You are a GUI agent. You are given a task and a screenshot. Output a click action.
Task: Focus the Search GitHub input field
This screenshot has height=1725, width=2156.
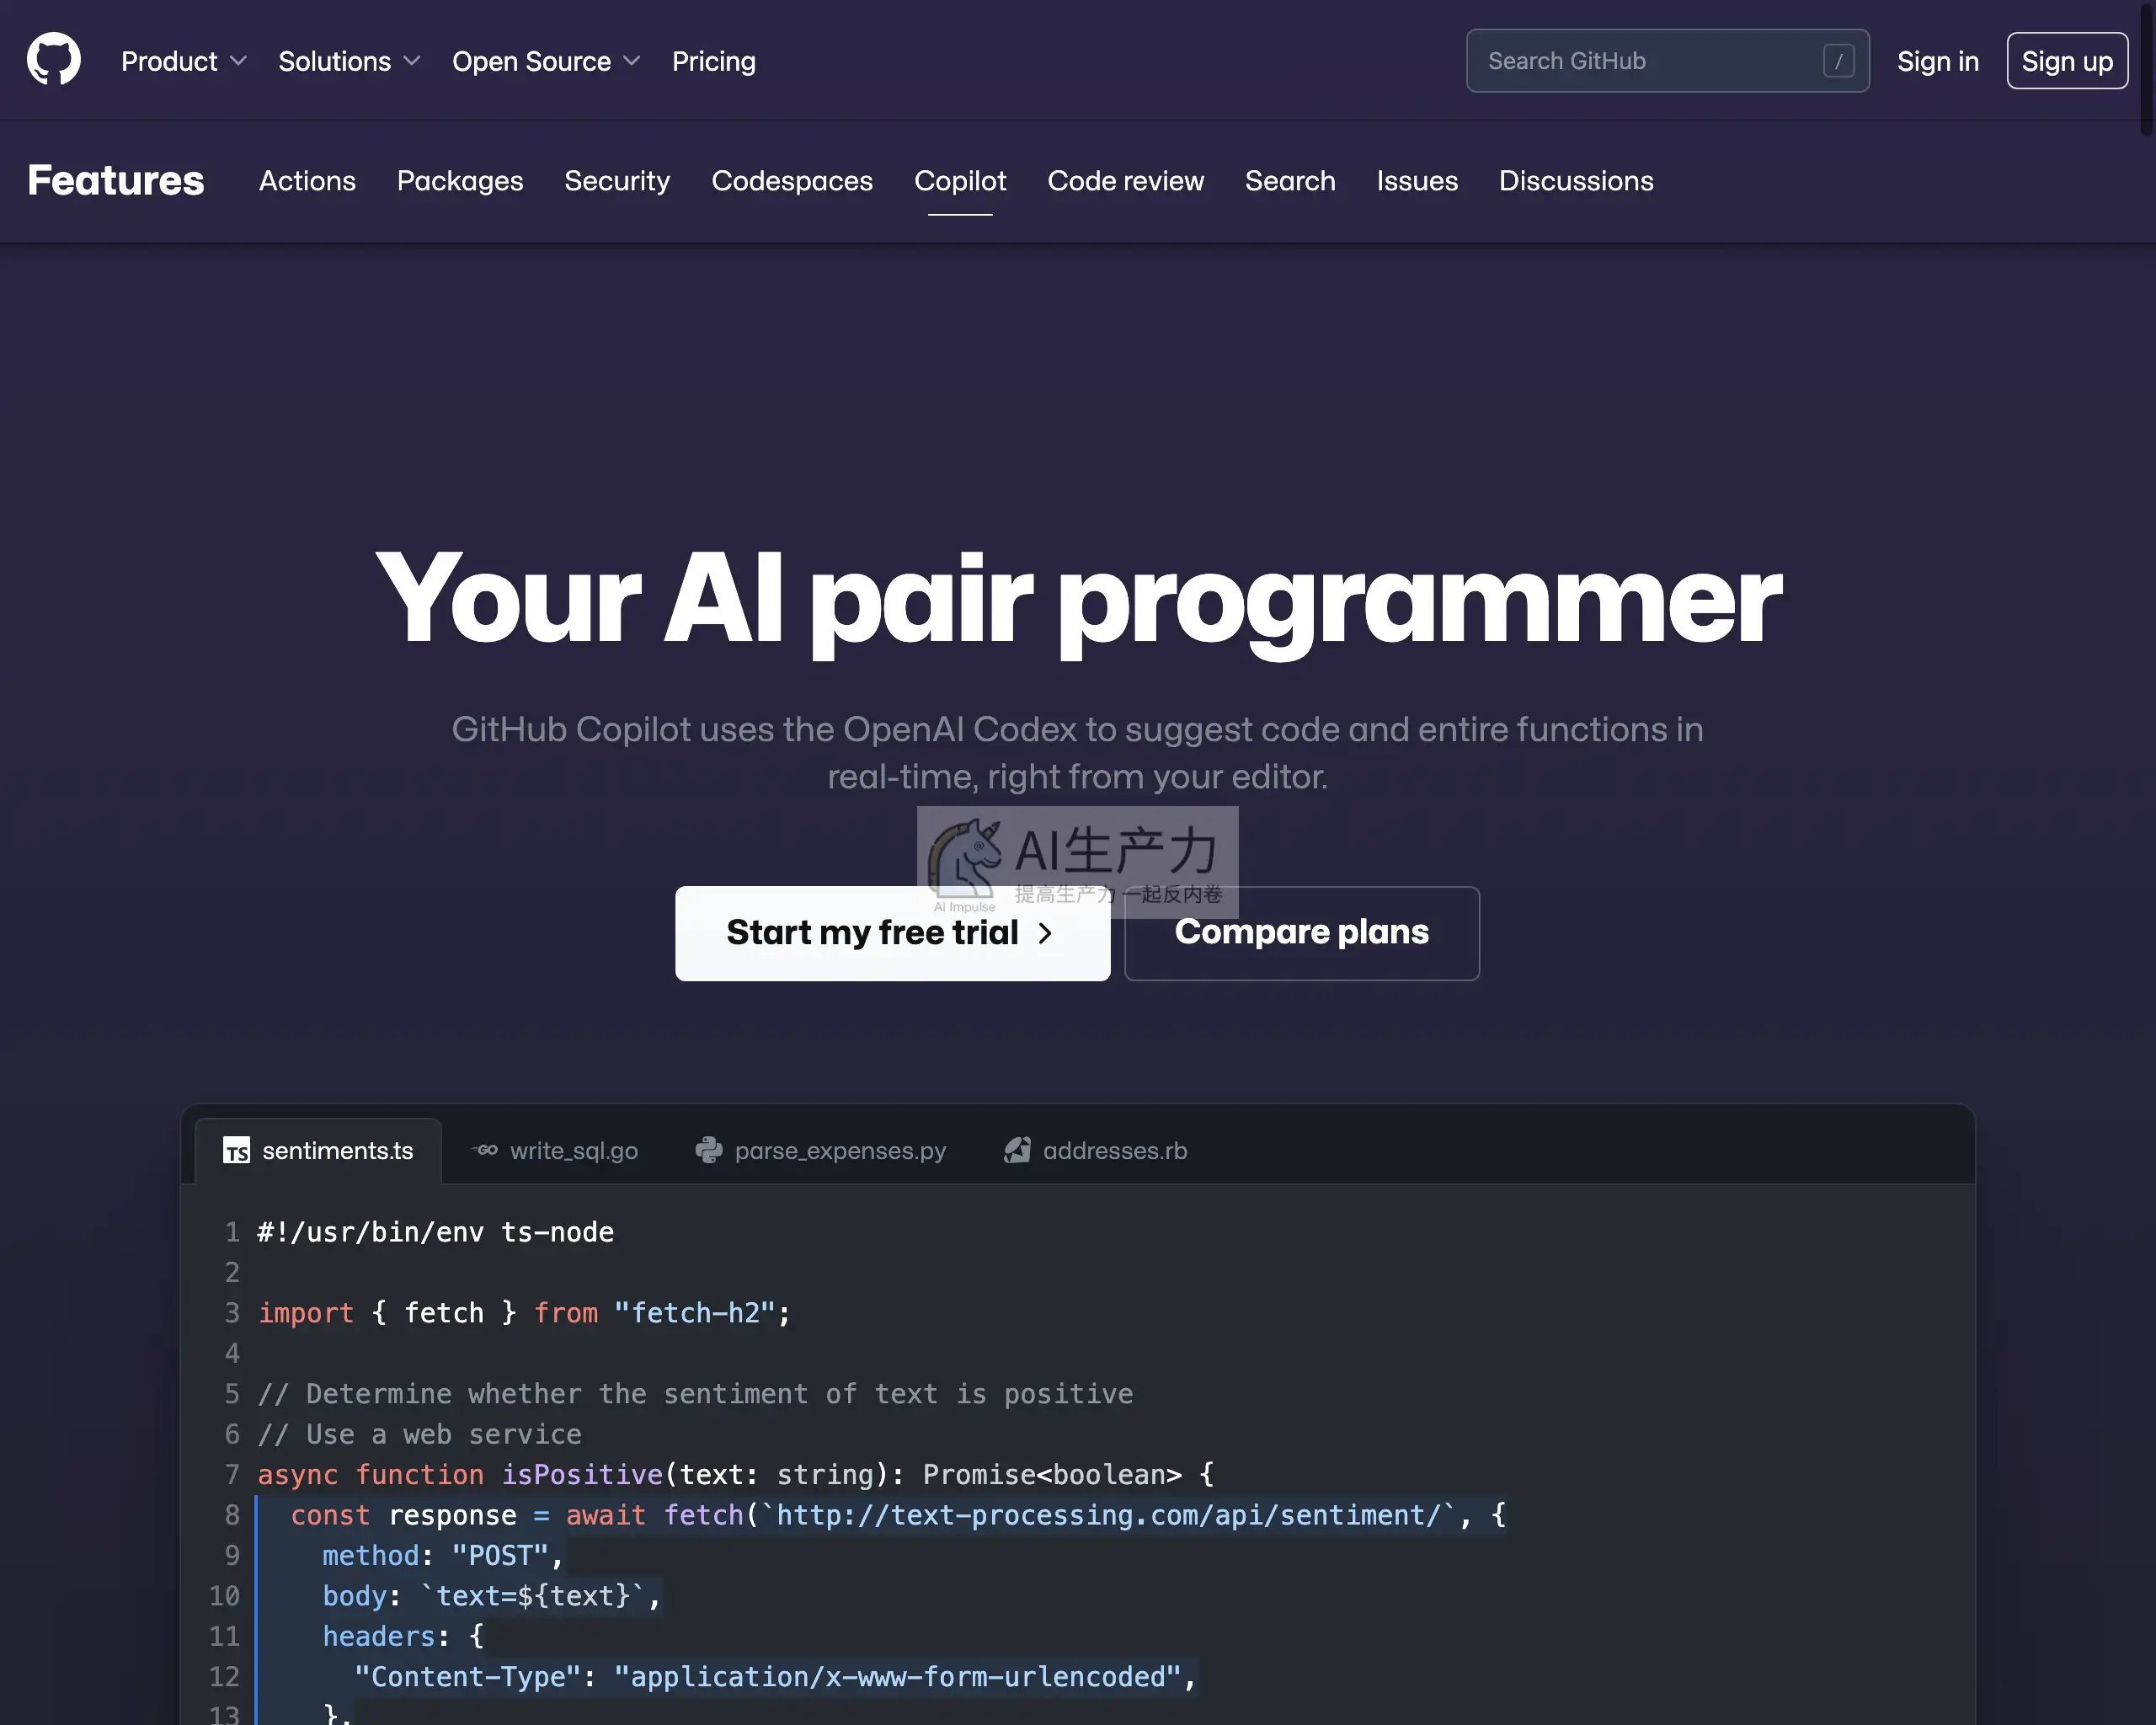(1667, 61)
